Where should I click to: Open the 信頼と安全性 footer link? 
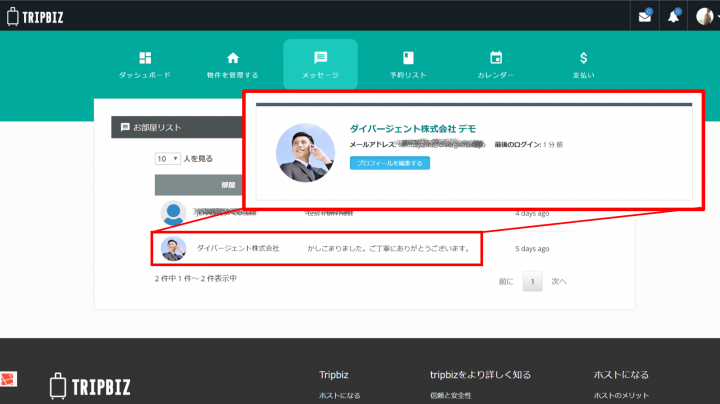[450, 395]
